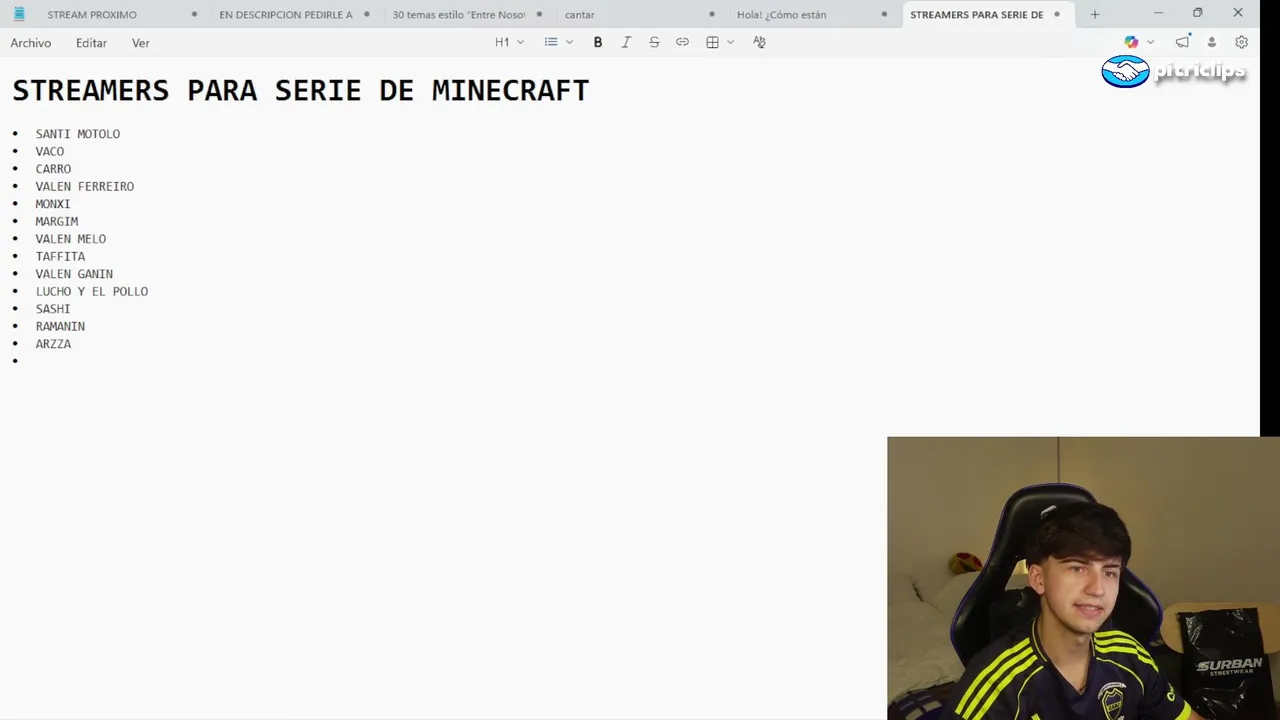Image resolution: width=1280 pixels, height=720 pixels.
Task: Switch to the cantar tab
Action: click(x=580, y=14)
